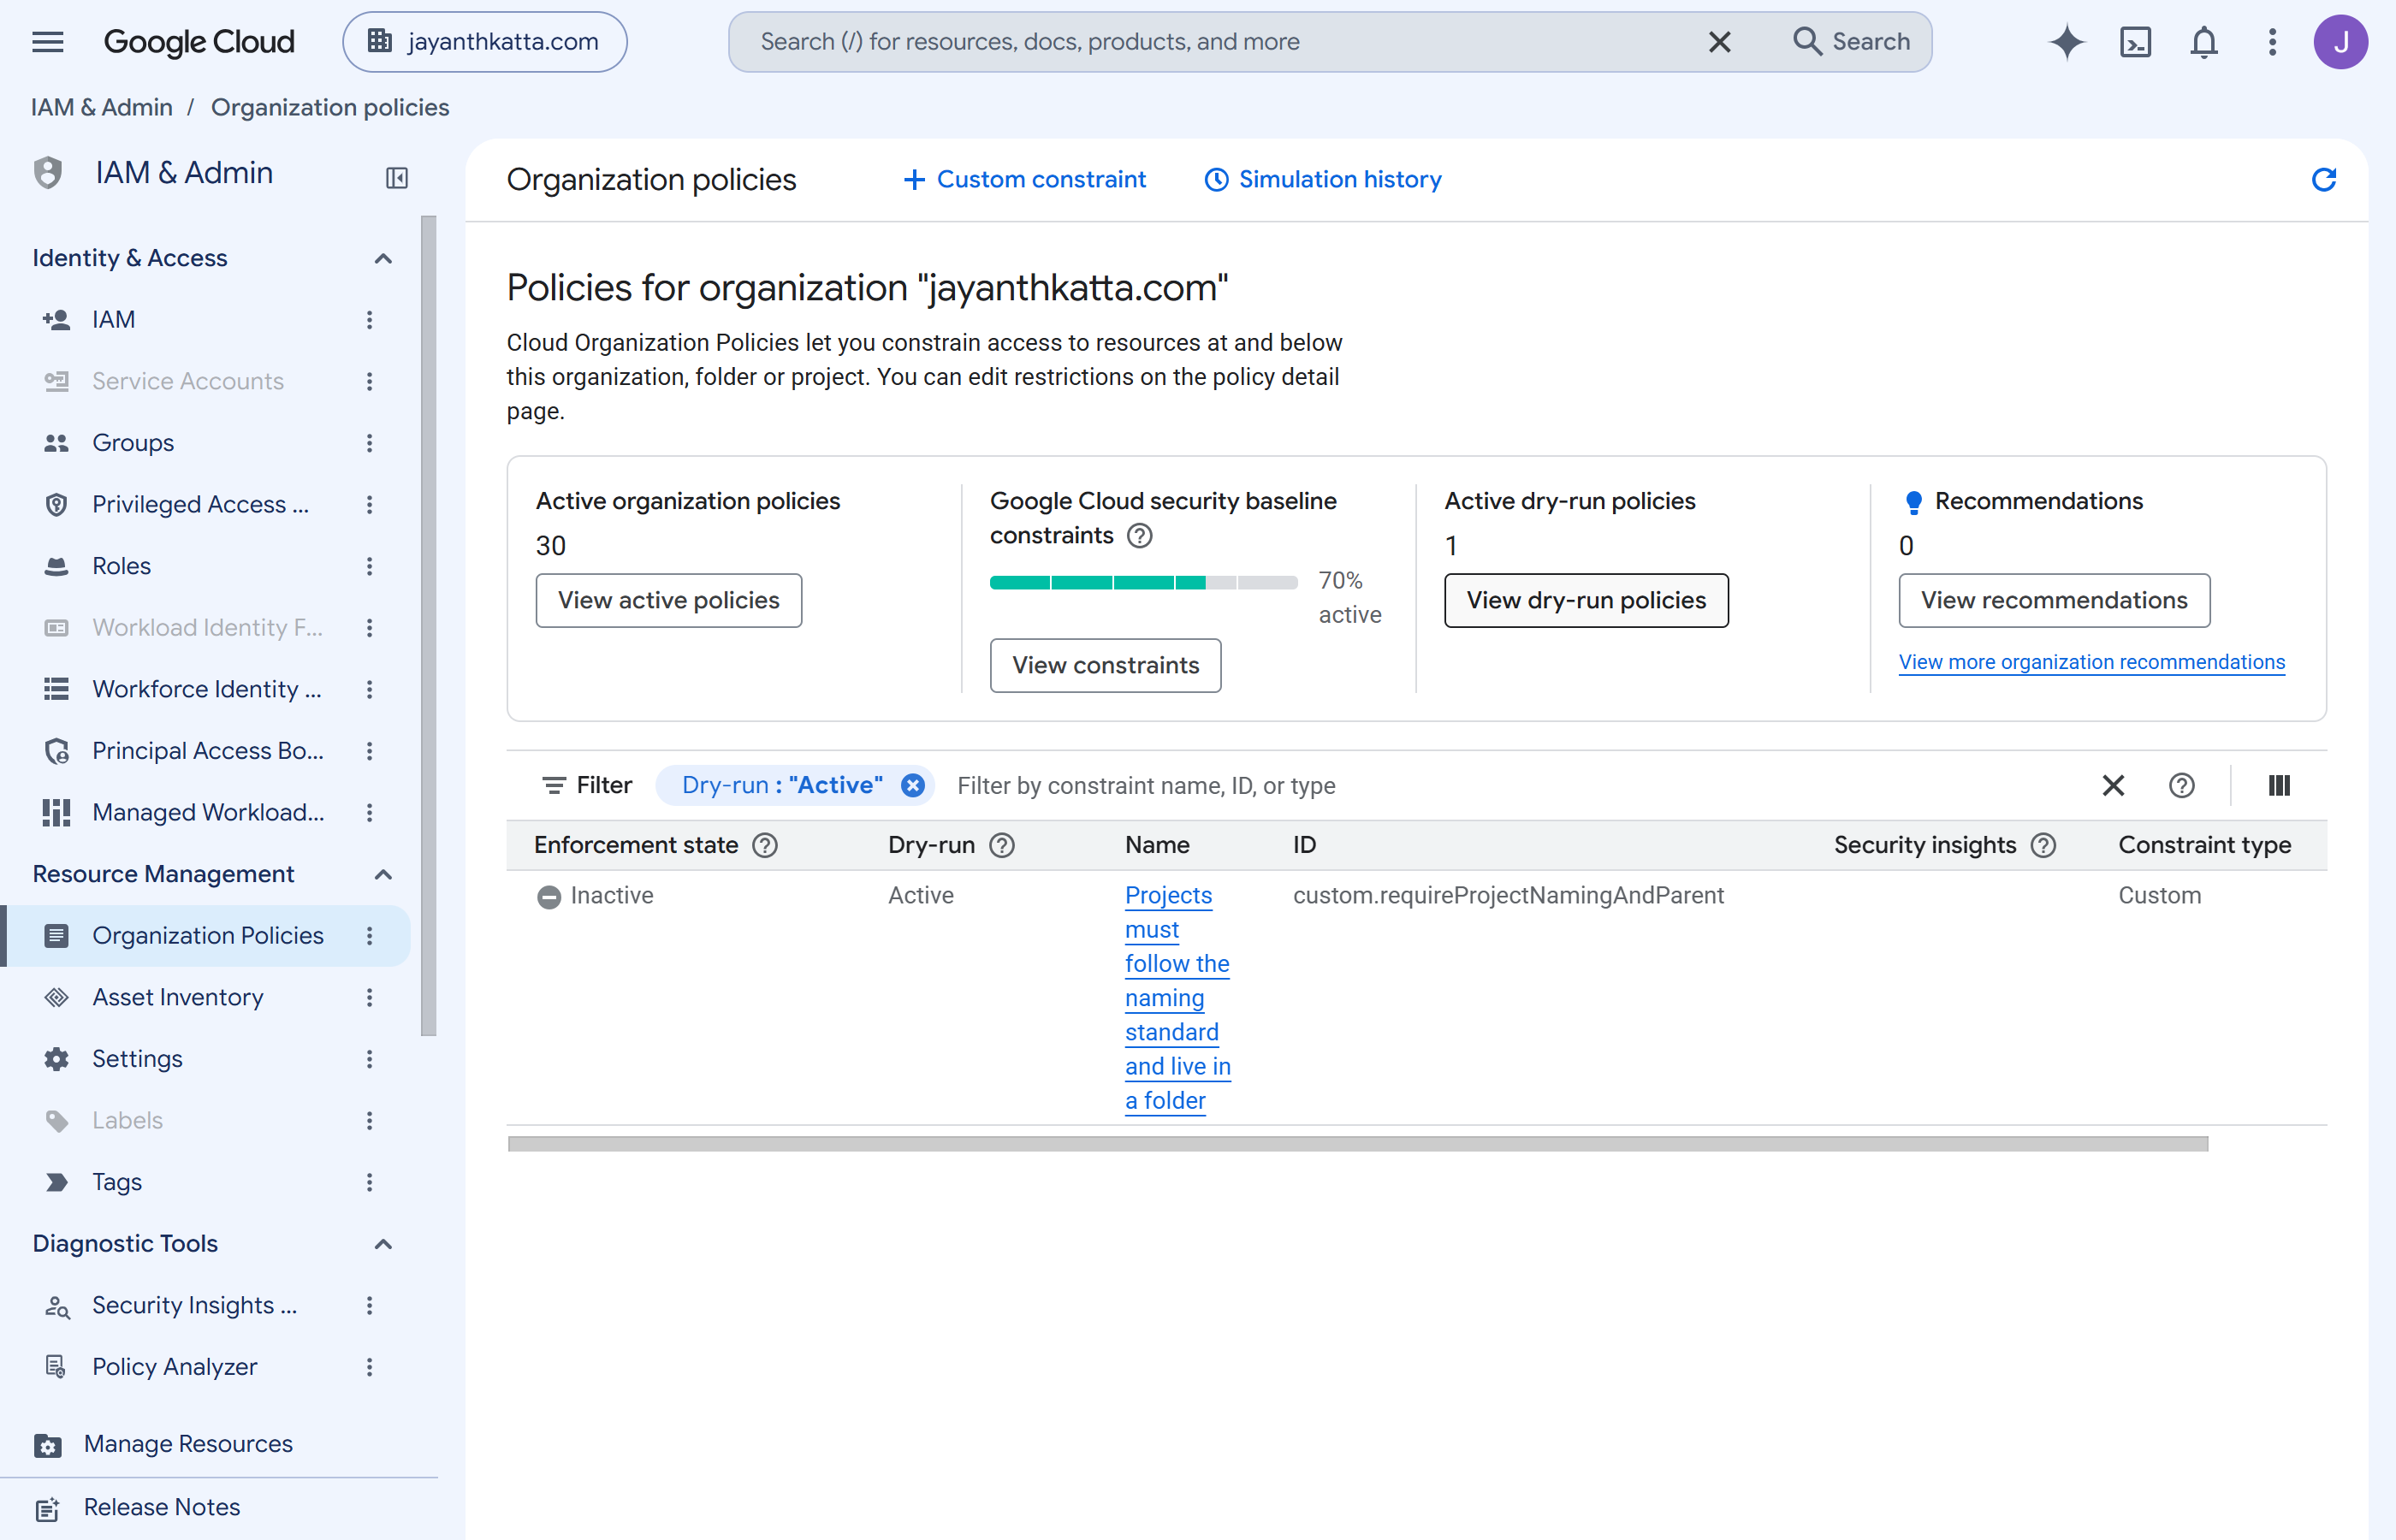Open more options for Asset Inventory item
2396x1540 pixels.
point(370,997)
